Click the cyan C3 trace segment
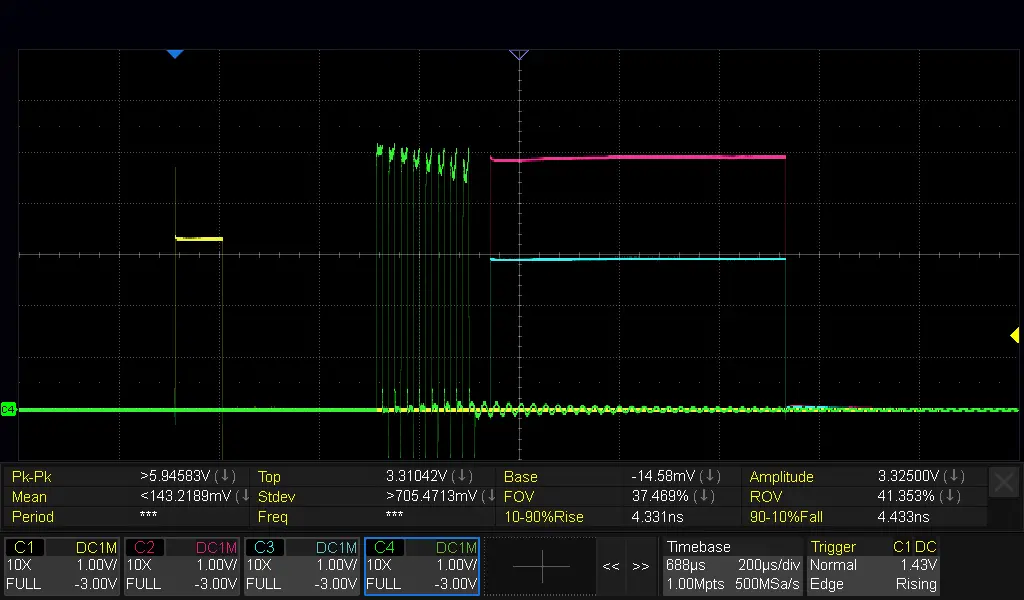1024x600 pixels. click(637, 259)
